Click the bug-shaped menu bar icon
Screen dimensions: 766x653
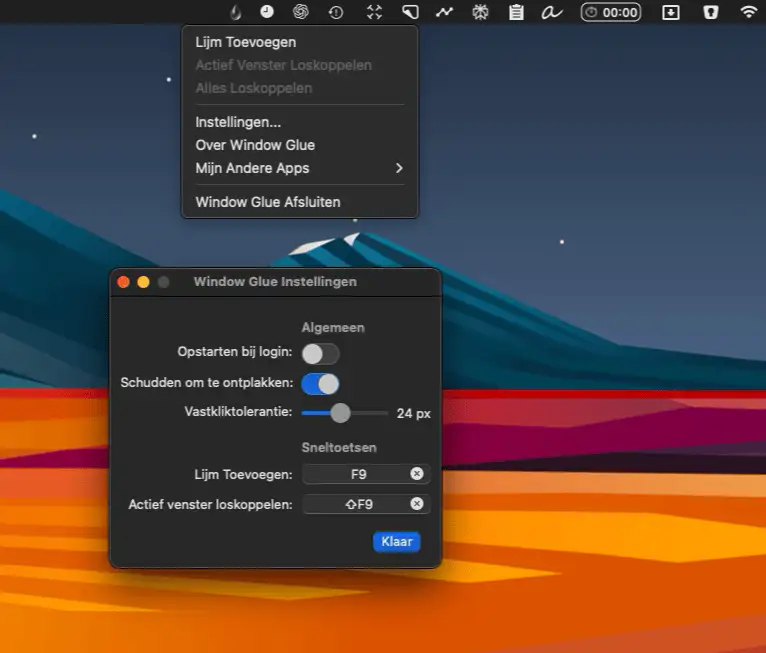(x=480, y=12)
